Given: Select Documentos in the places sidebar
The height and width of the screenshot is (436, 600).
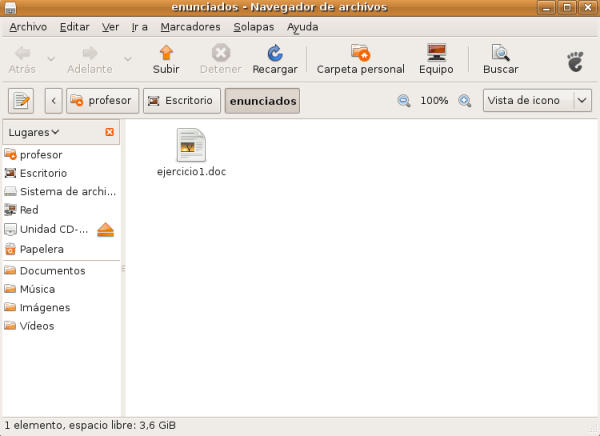Looking at the screenshot, I should pyautogui.click(x=52, y=271).
